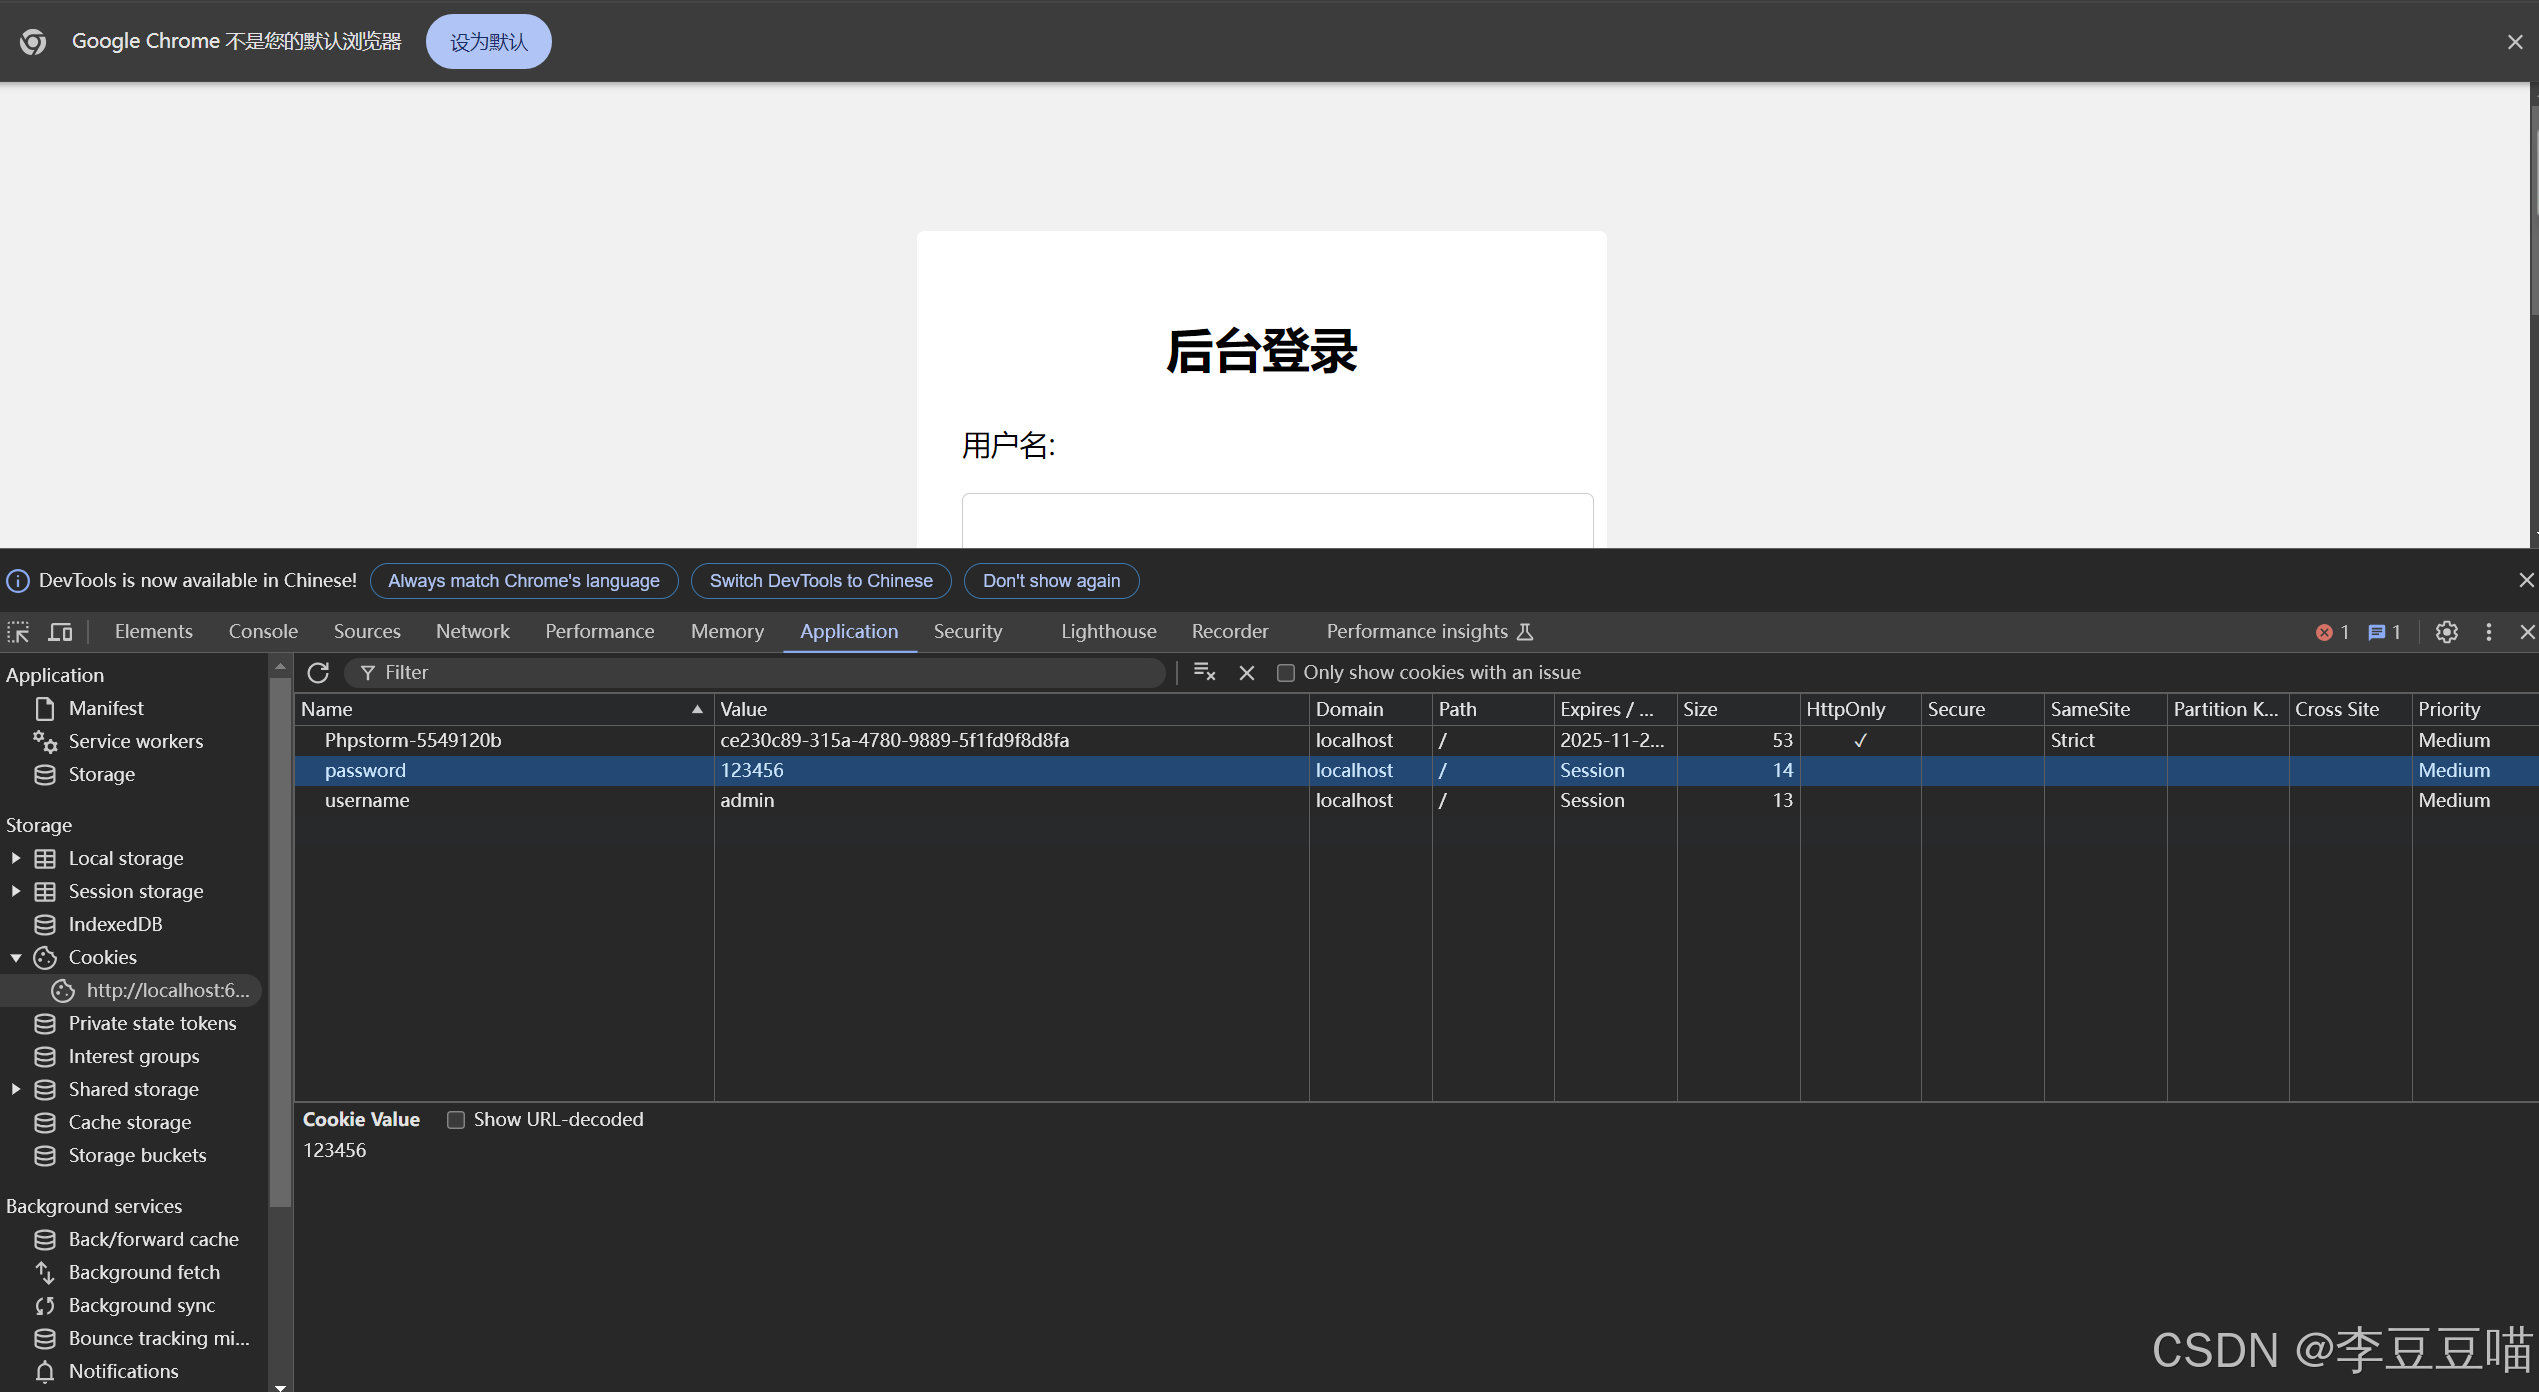Image resolution: width=2539 pixels, height=1392 pixels.
Task: Enable Only show cookies with an issue
Action: click(1286, 672)
